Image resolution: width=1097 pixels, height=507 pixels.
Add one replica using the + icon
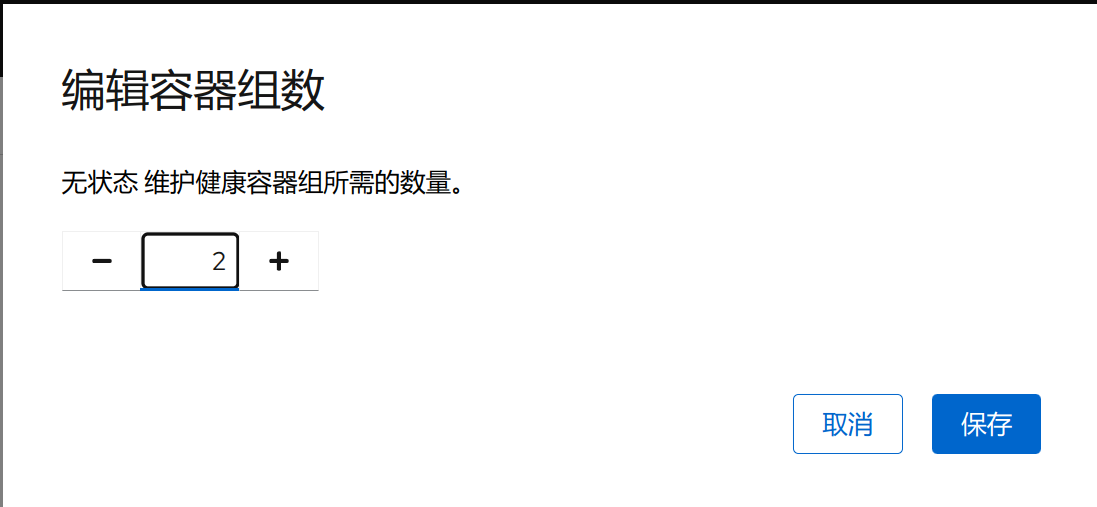[x=278, y=261]
